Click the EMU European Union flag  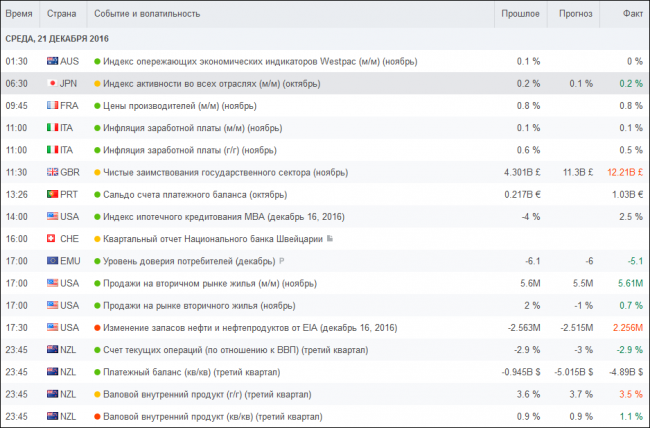click(53, 261)
